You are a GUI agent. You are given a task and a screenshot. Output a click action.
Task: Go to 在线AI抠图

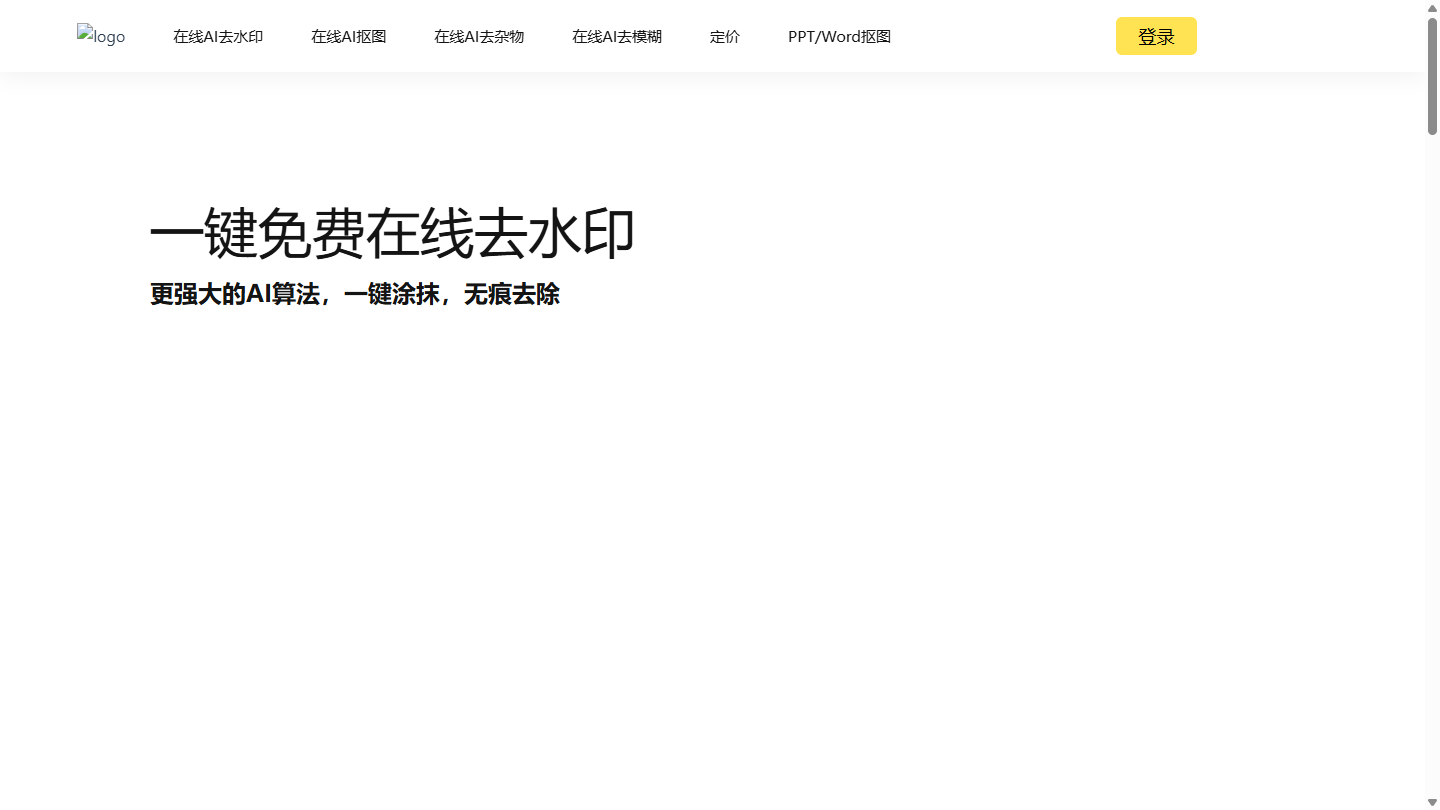point(348,37)
